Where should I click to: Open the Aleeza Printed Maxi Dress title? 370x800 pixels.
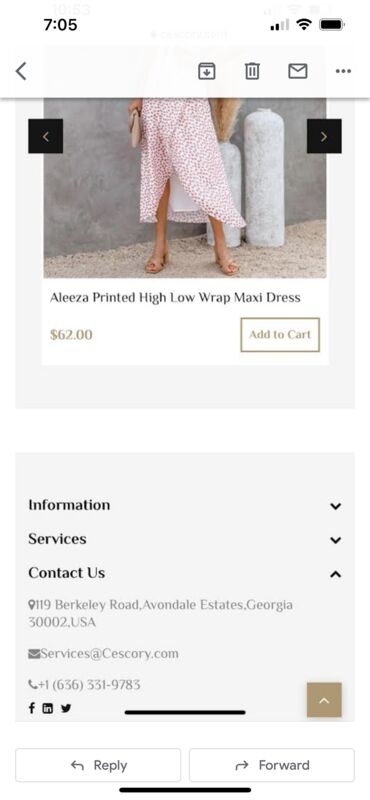point(175,297)
